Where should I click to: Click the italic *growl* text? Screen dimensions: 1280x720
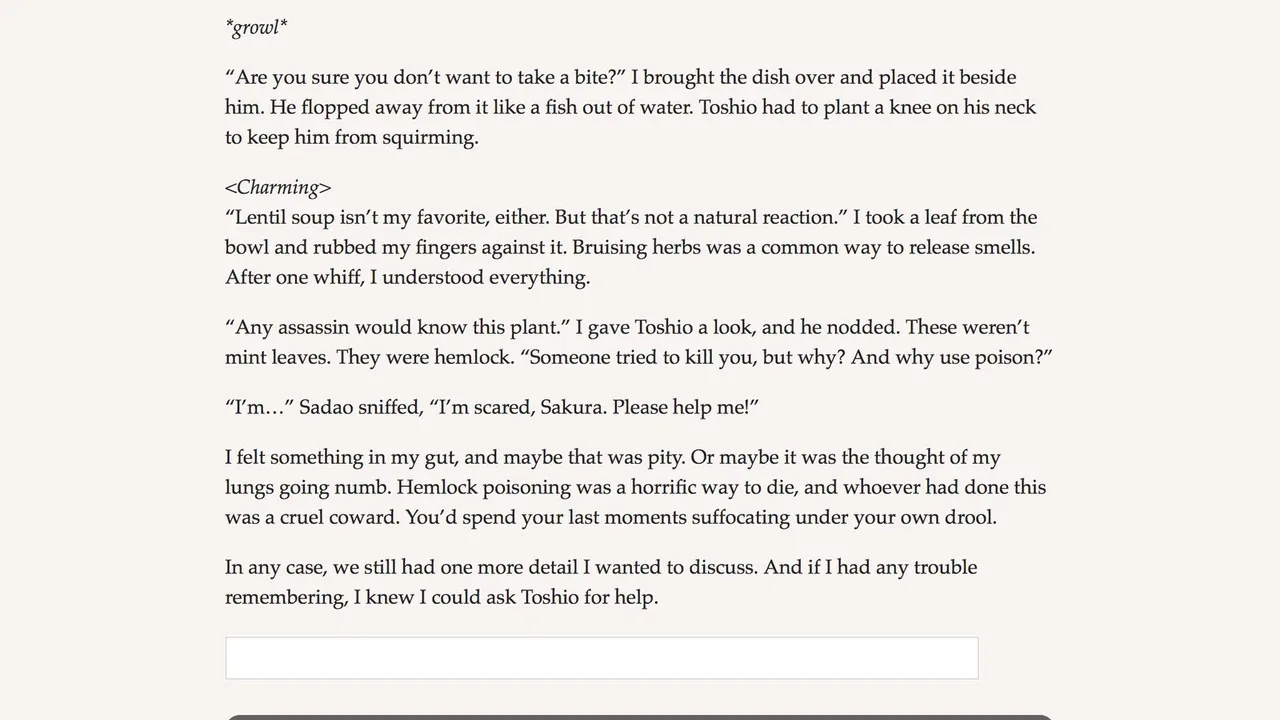257,28
